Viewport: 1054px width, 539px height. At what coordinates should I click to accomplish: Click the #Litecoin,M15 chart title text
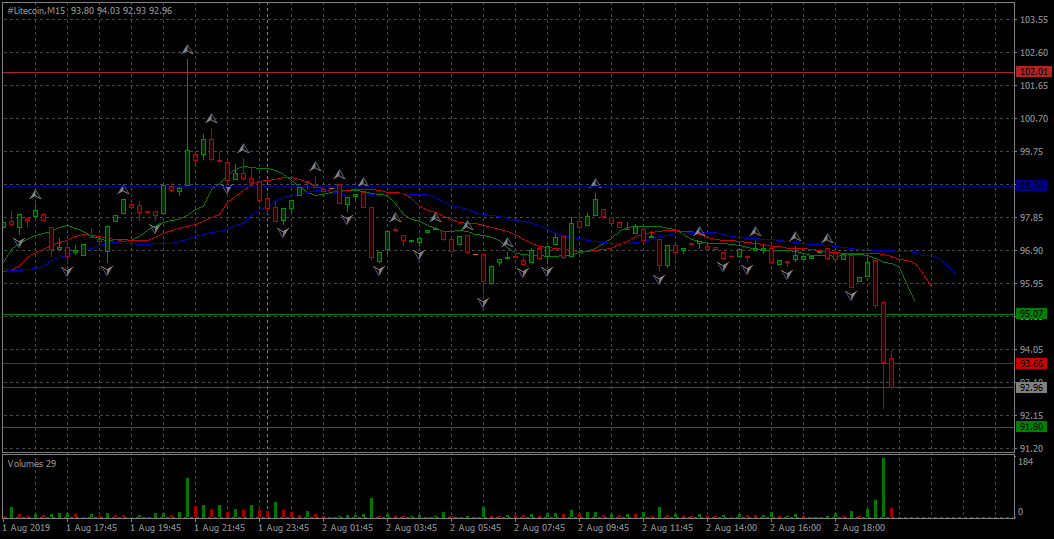(x=34, y=10)
